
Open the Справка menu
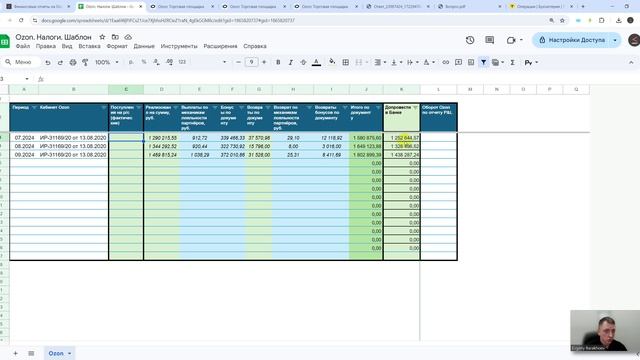[x=255, y=46]
